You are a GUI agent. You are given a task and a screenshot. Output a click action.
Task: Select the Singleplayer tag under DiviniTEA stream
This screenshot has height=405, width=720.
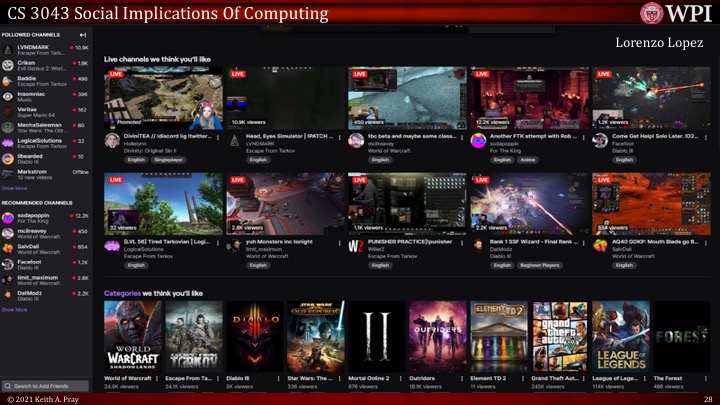click(x=169, y=159)
